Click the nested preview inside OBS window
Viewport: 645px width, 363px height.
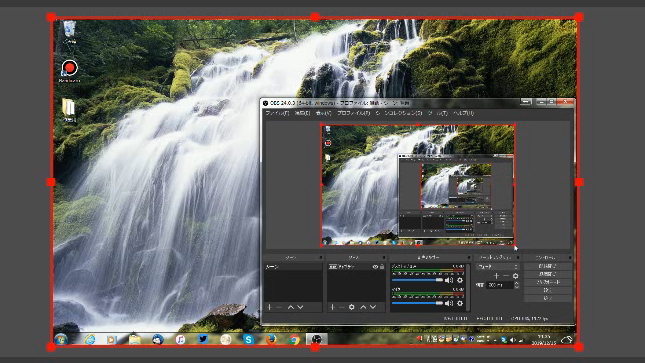pyautogui.click(x=418, y=185)
